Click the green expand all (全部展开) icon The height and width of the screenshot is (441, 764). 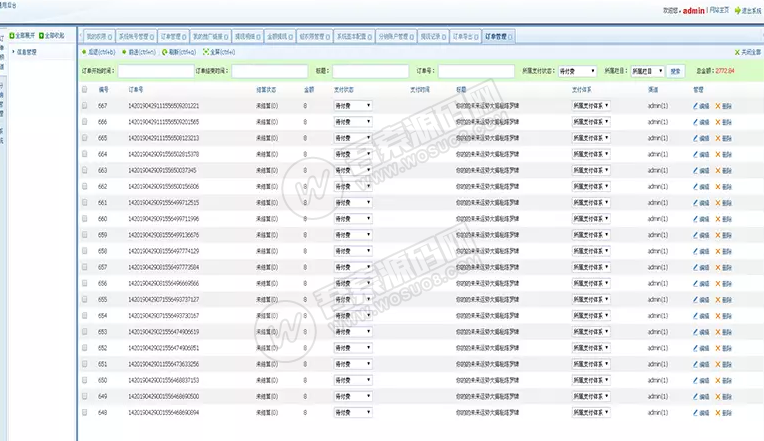click(12, 36)
